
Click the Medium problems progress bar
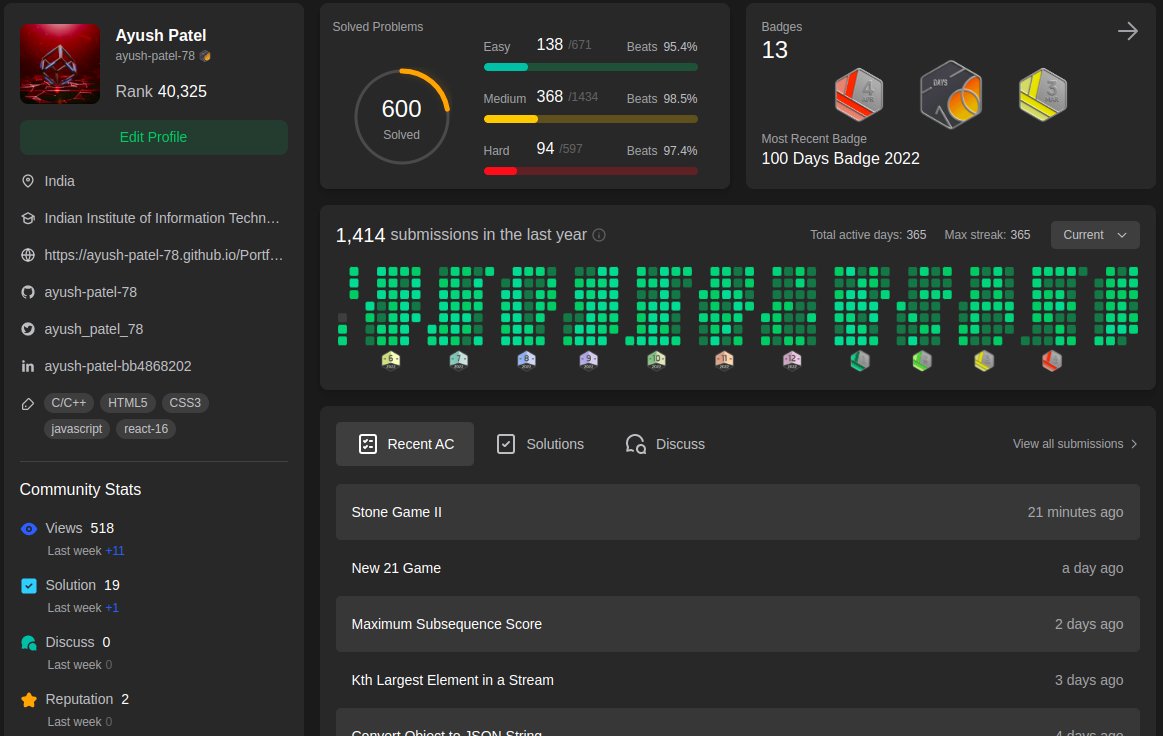point(590,119)
